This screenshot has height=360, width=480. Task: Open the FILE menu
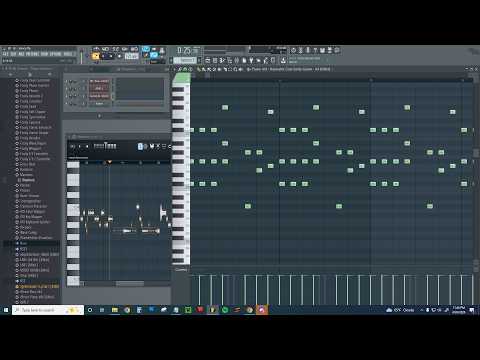click(x=5, y=54)
